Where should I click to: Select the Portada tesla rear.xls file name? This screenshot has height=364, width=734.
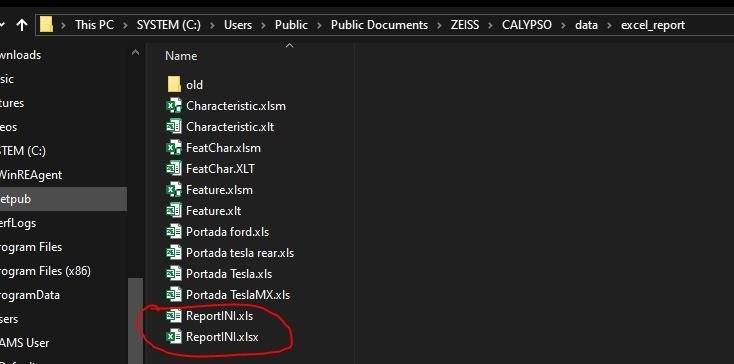(240, 253)
